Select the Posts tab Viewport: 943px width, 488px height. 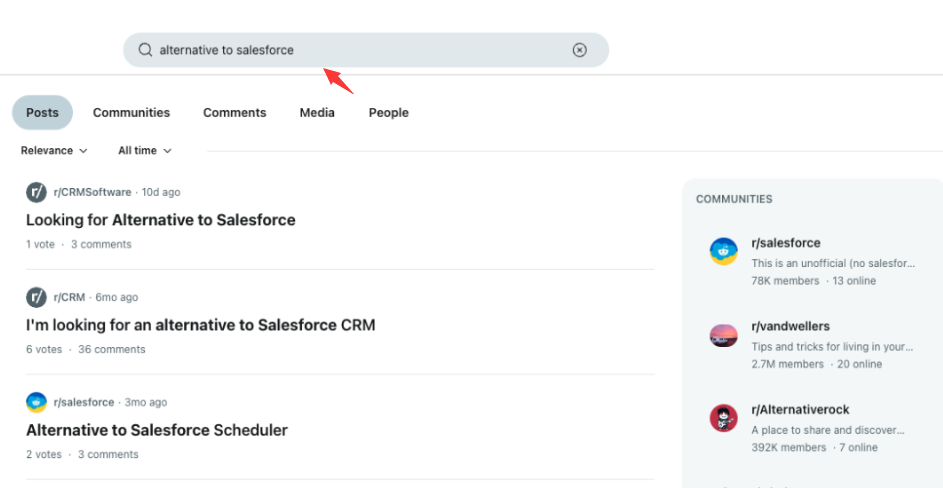click(x=42, y=113)
